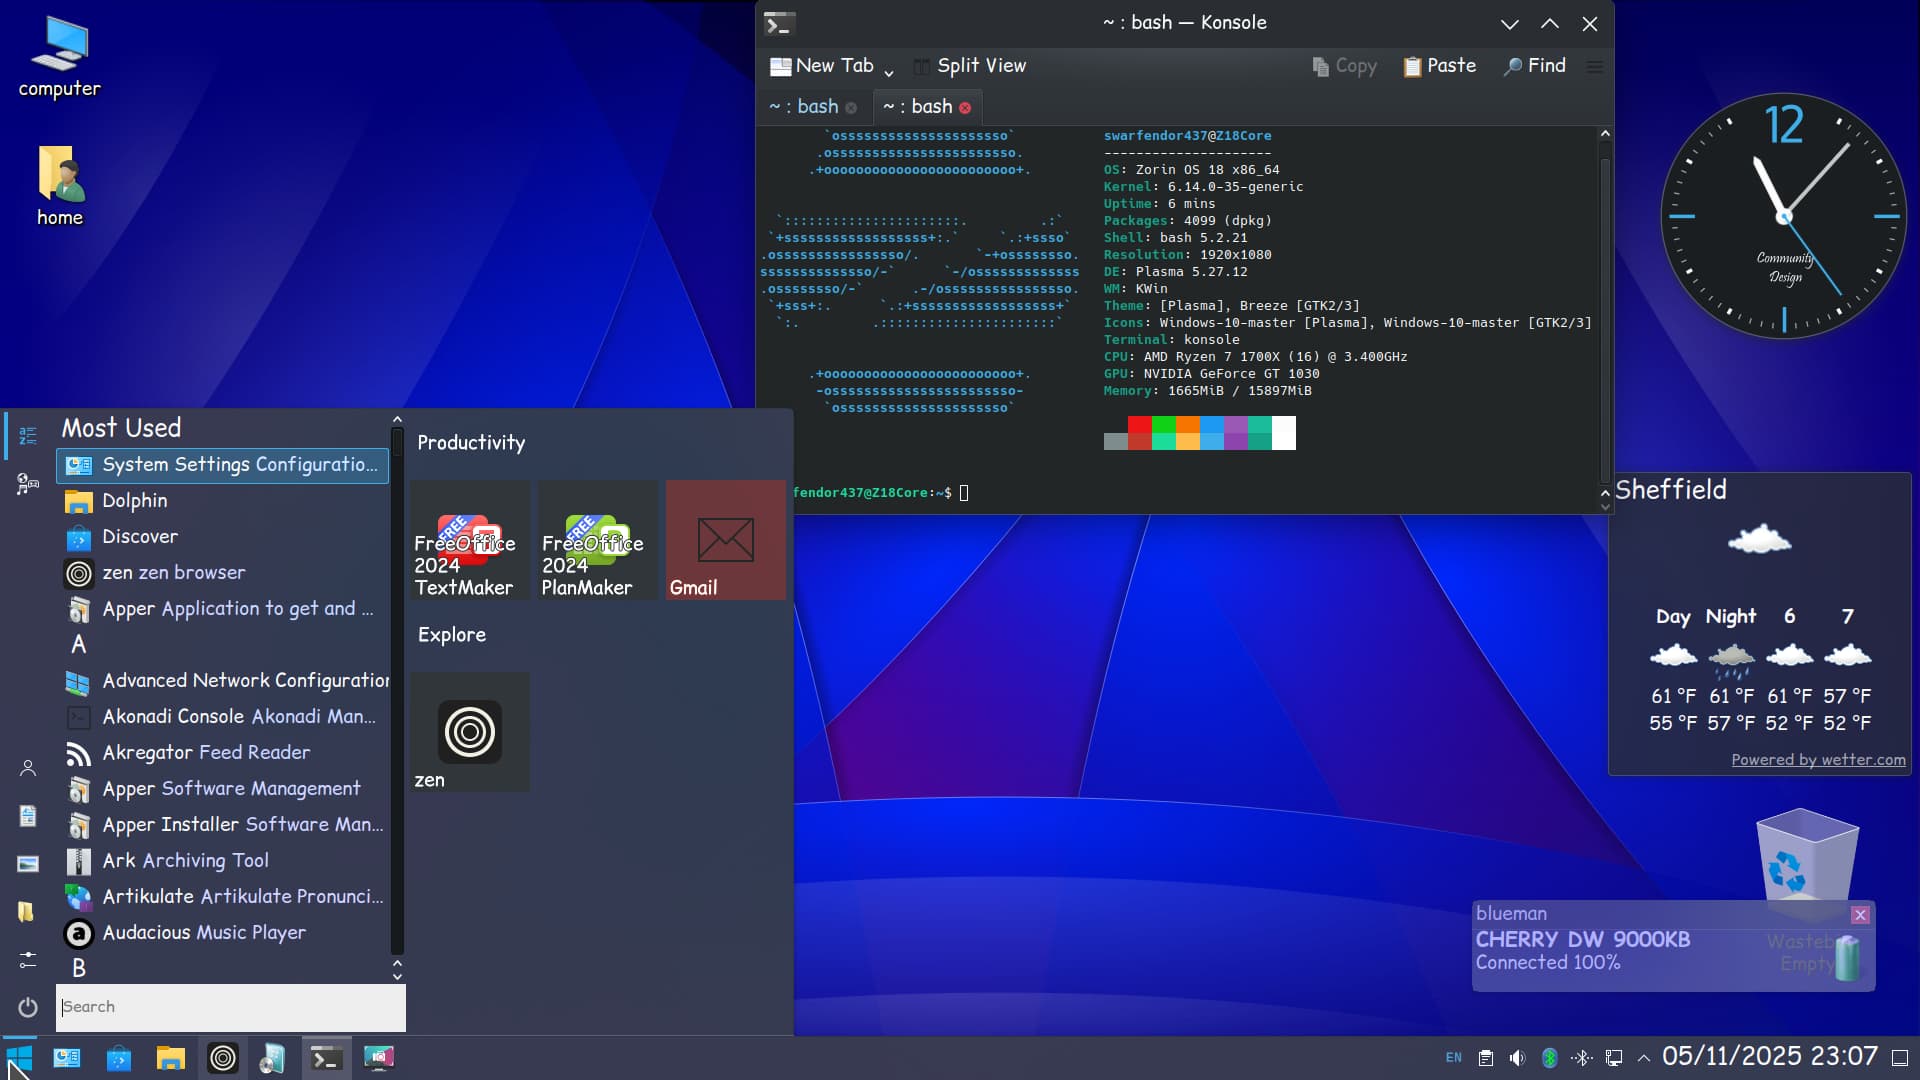Open the clipboard tray icon
The height and width of the screenshot is (1080, 1920).
(x=1485, y=1058)
